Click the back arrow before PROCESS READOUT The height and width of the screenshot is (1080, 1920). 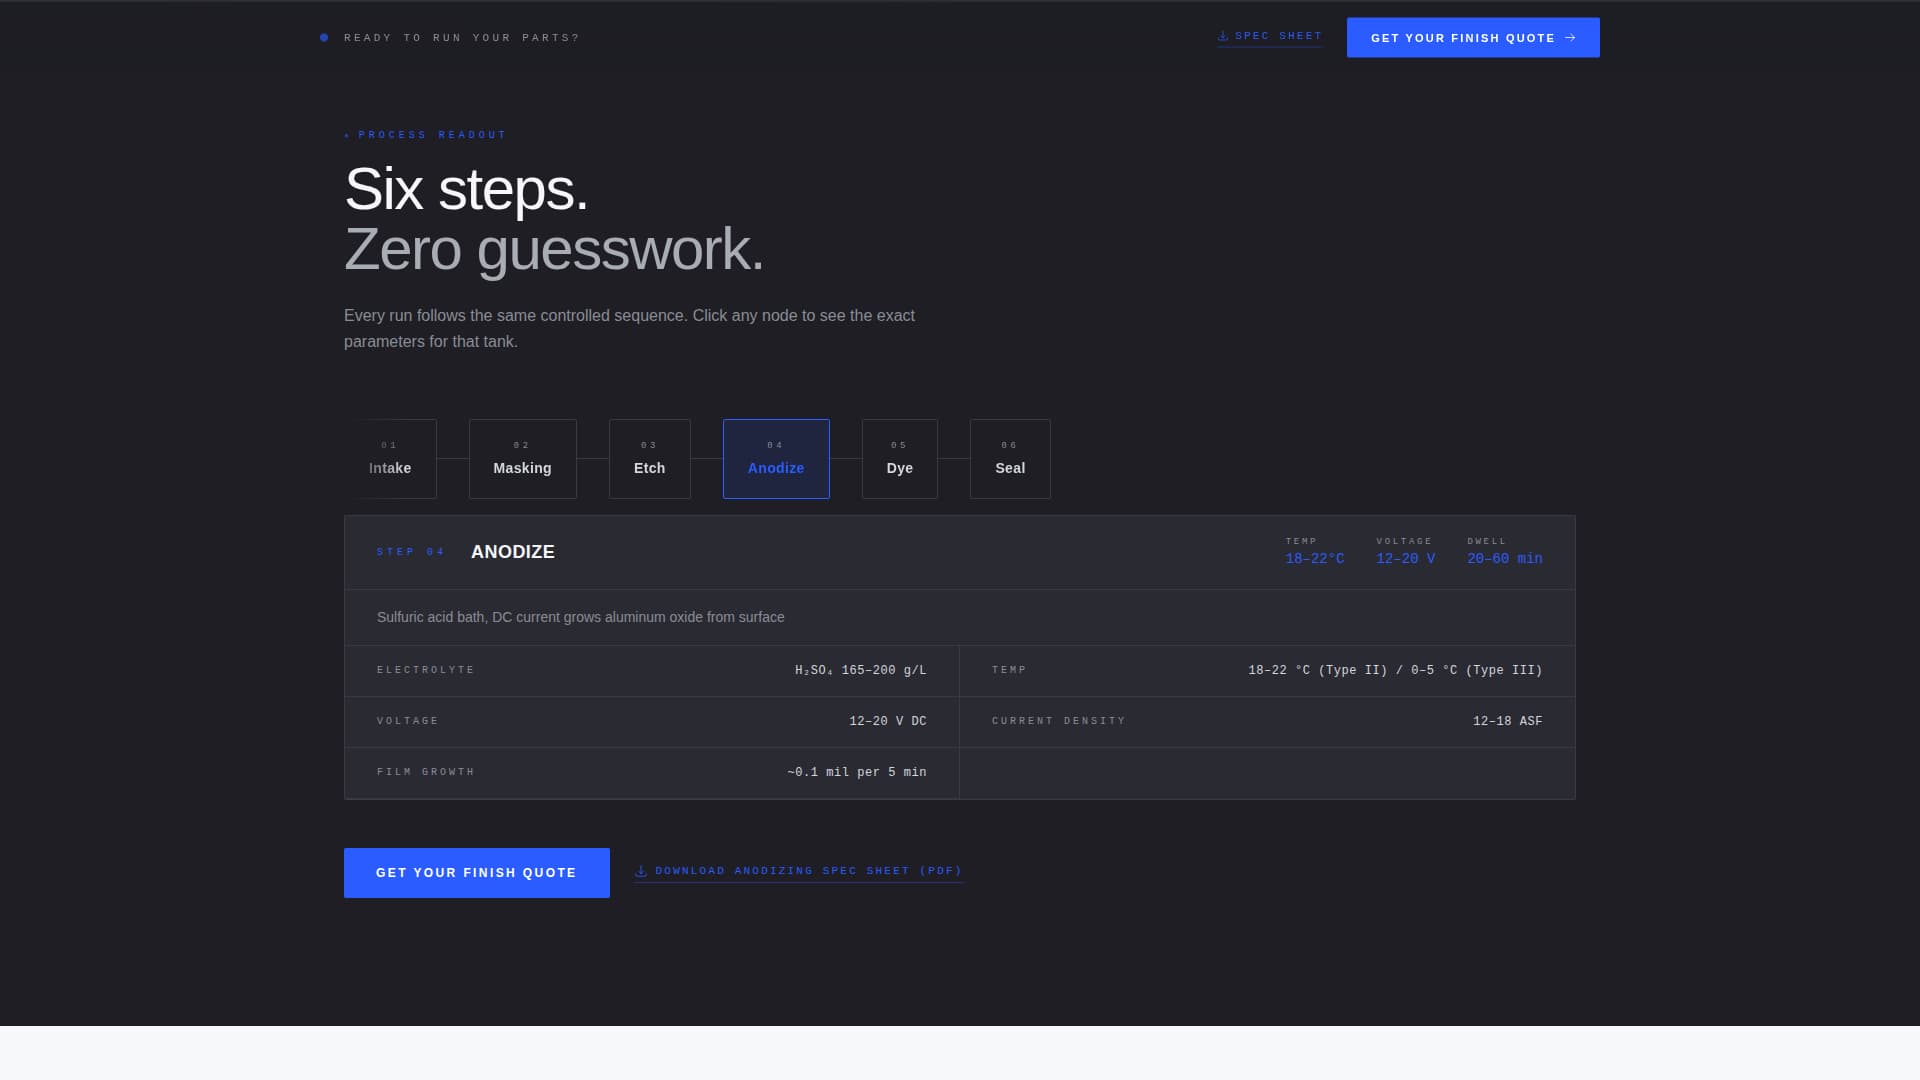pyautogui.click(x=347, y=134)
